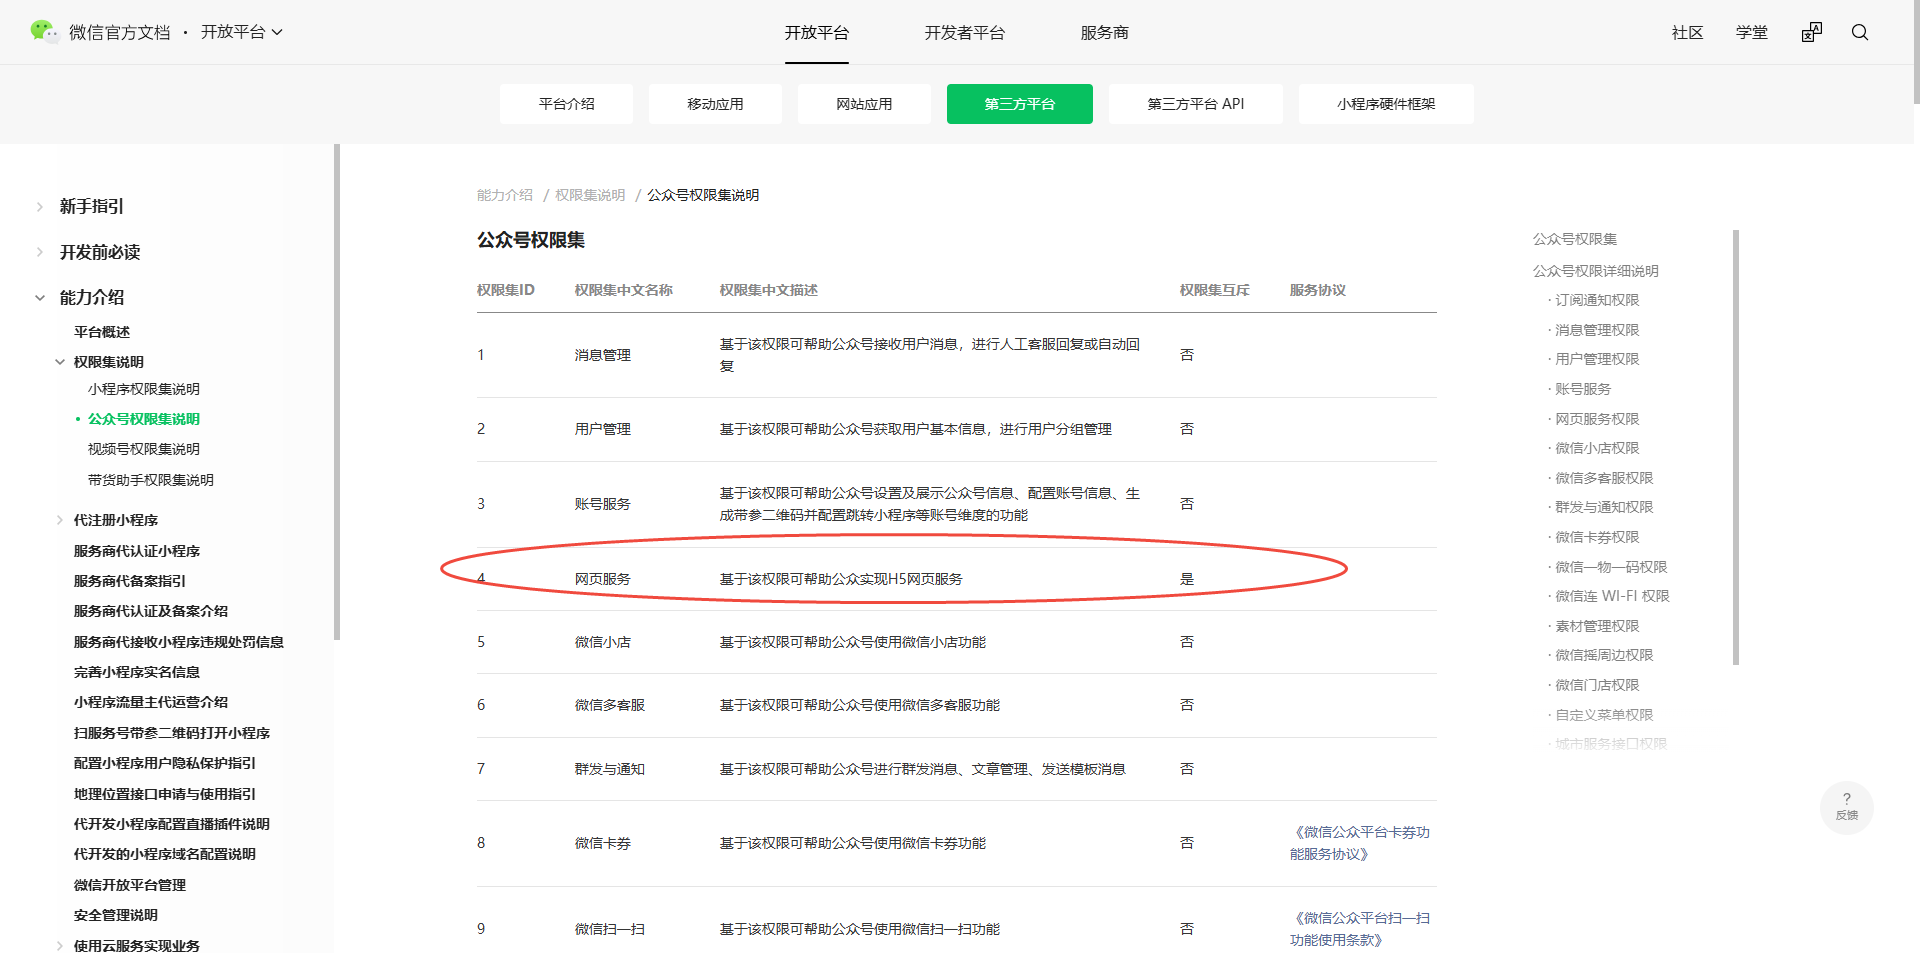Click the language translate icon
The height and width of the screenshot is (953, 1920).
pos(1812,32)
